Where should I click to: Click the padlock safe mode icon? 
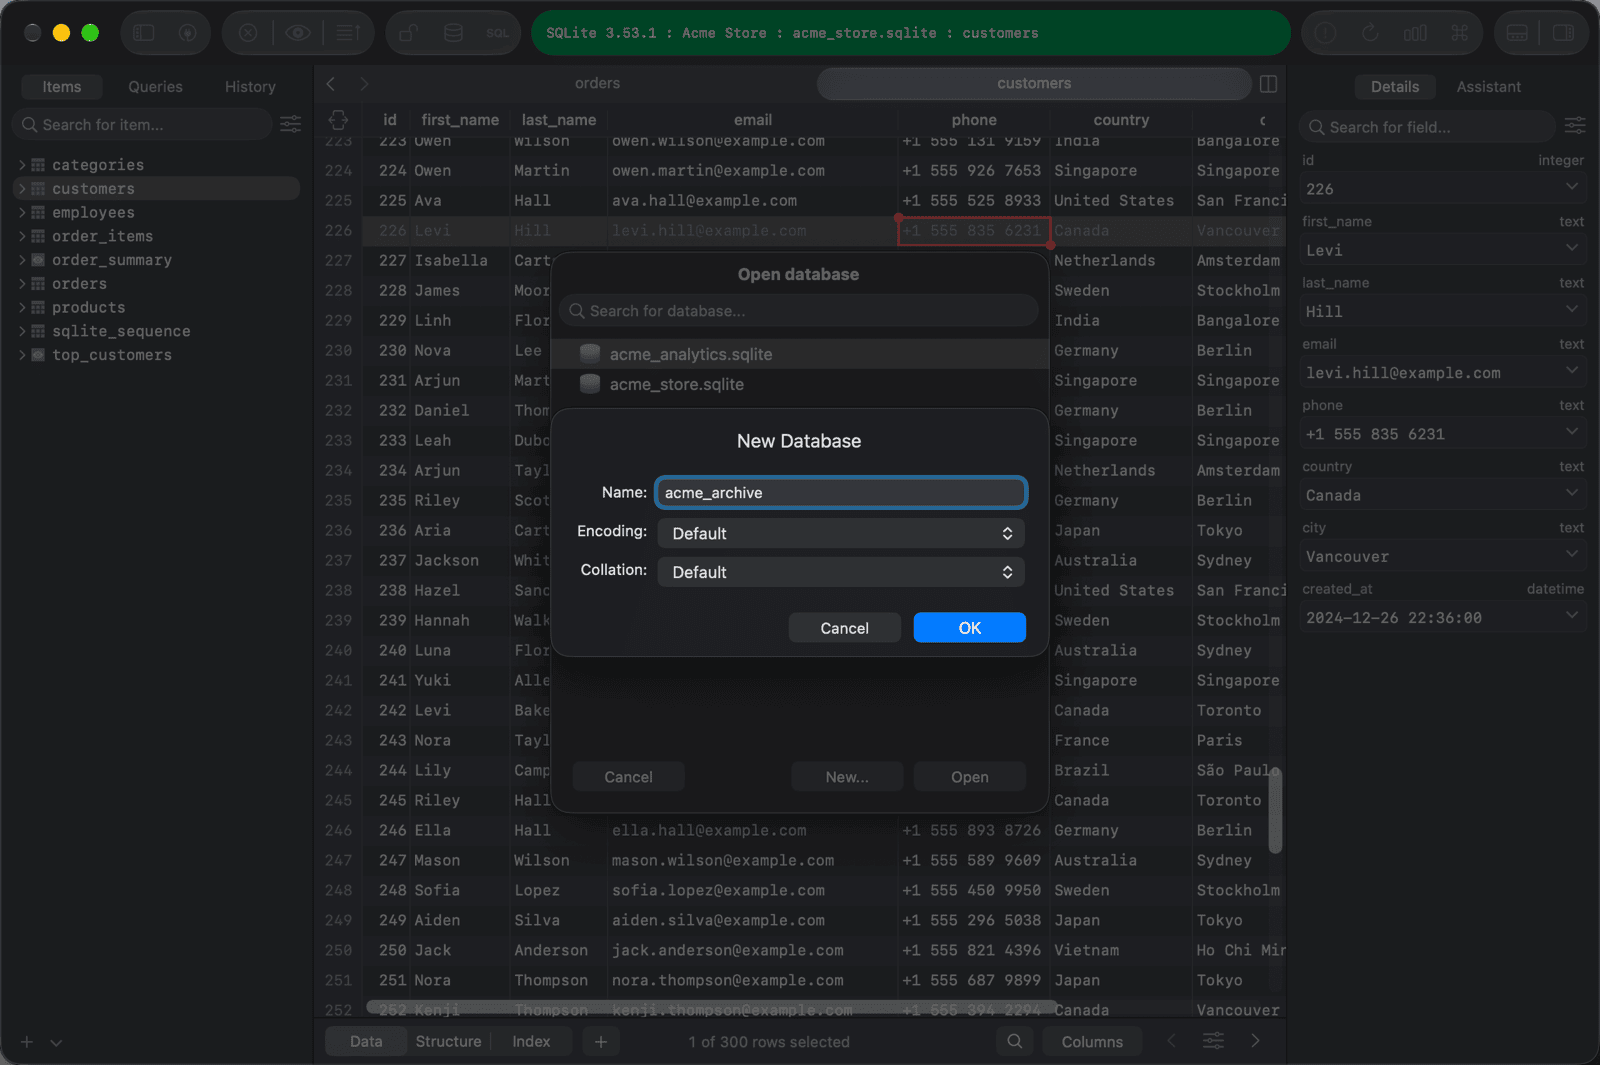point(408,33)
